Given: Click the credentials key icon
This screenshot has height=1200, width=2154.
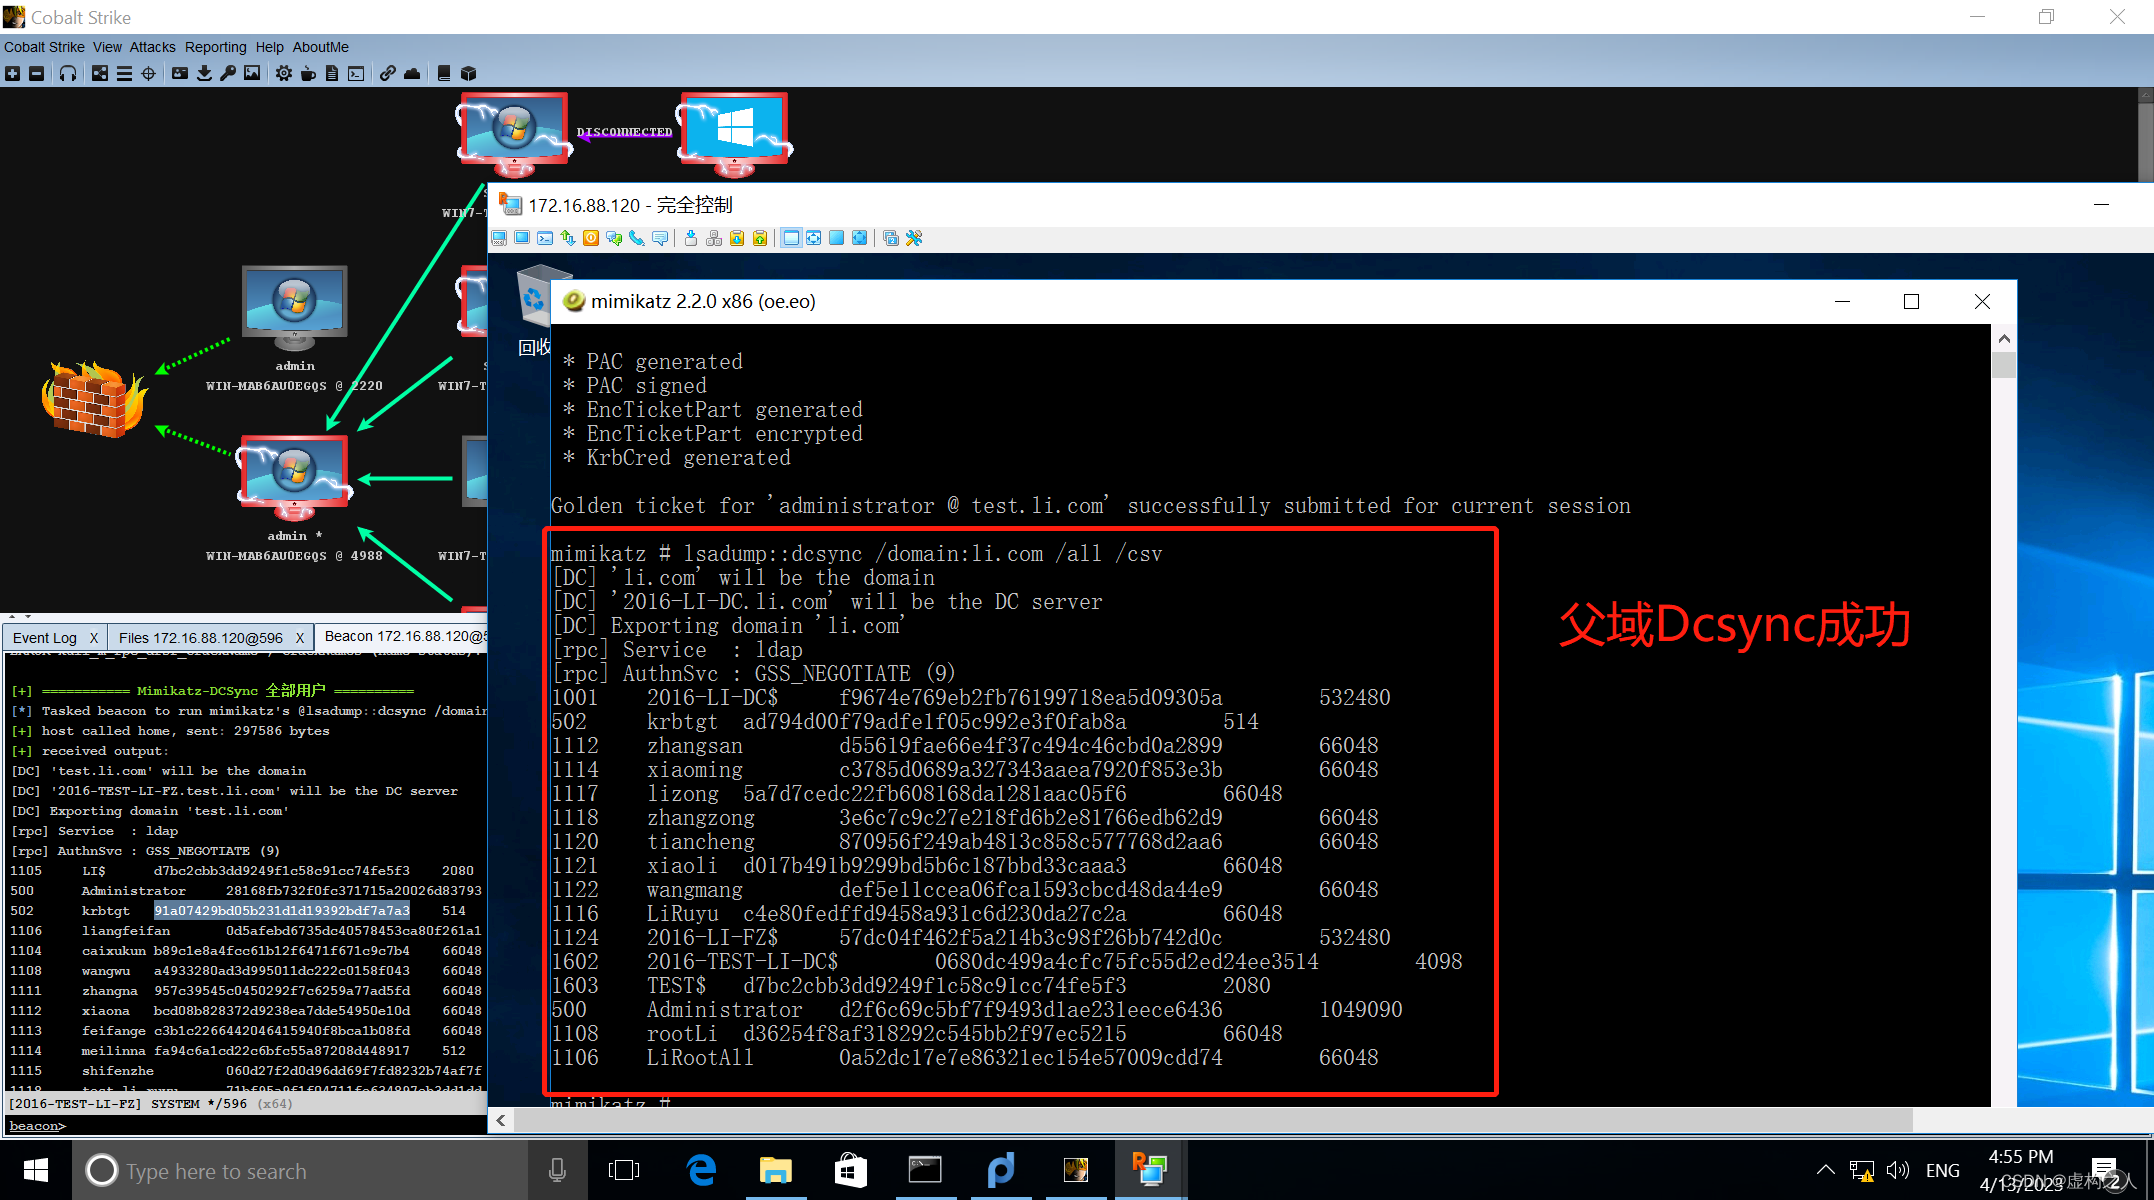Looking at the screenshot, I should (228, 74).
